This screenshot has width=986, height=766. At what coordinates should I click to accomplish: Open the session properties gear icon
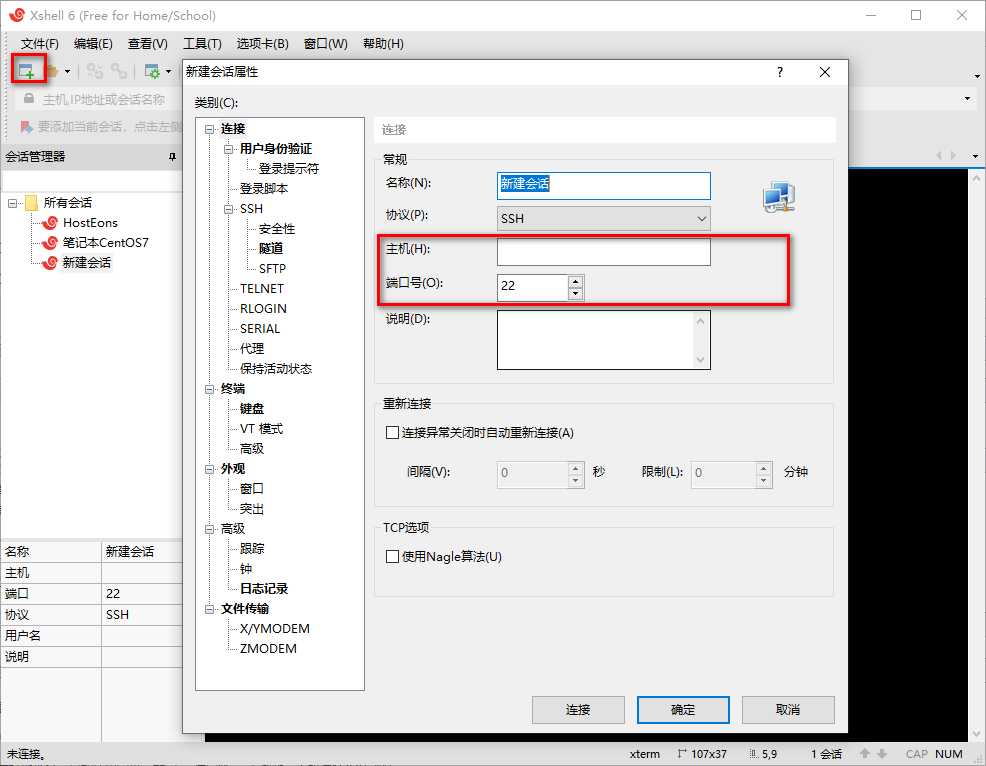coord(153,71)
